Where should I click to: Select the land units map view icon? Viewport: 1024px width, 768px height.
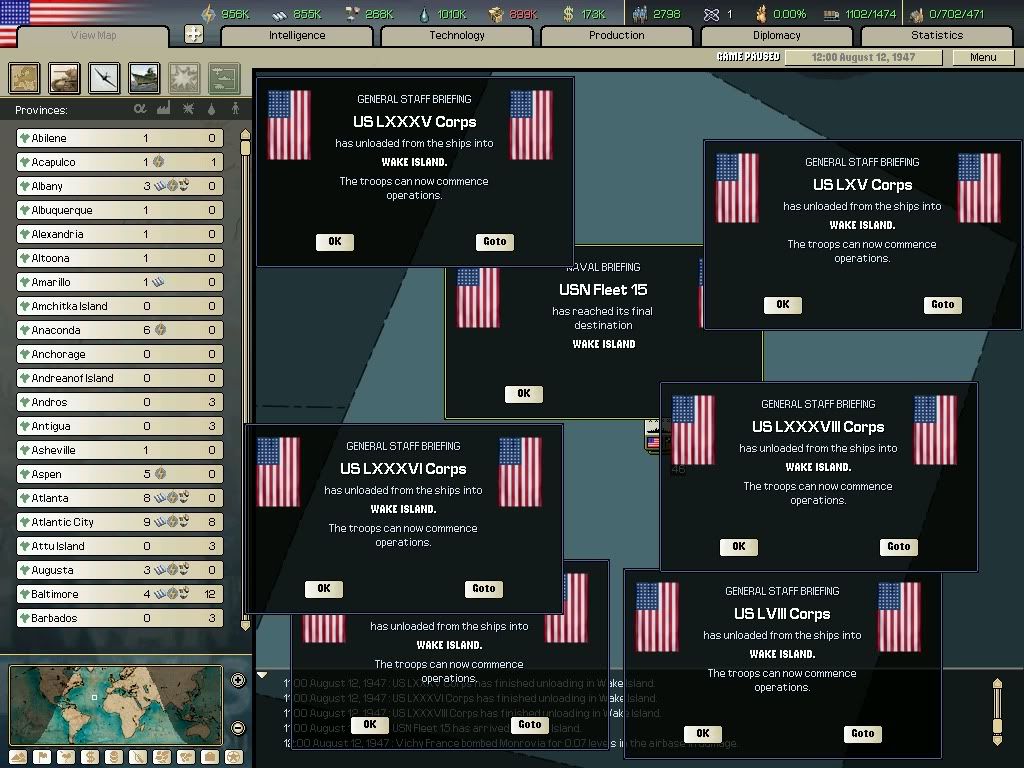pyautogui.click(x=64, y=78)
